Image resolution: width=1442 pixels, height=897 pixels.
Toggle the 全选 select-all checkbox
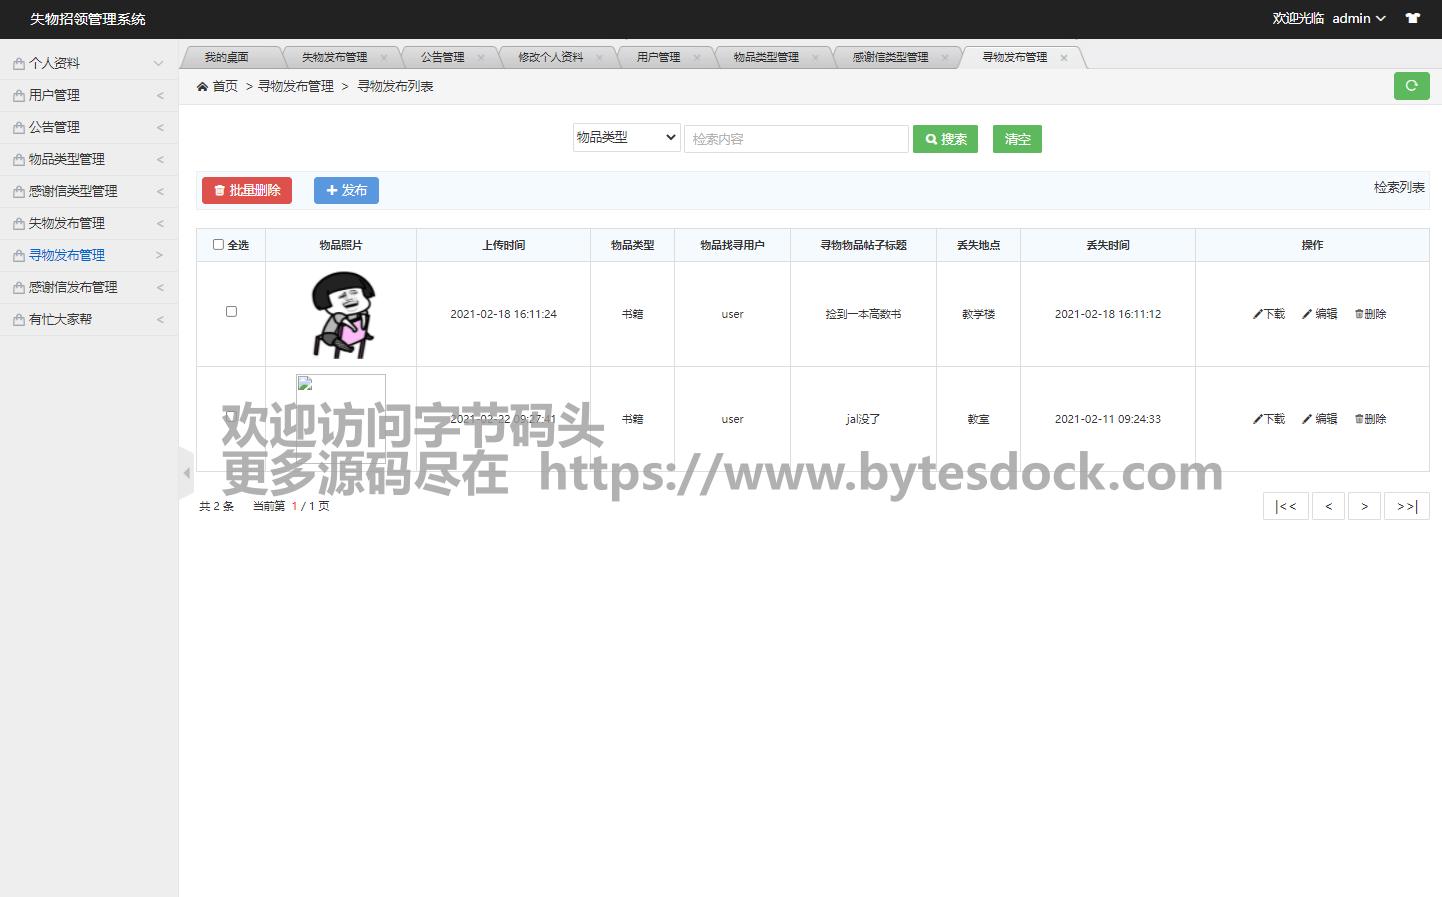point(218,245)
